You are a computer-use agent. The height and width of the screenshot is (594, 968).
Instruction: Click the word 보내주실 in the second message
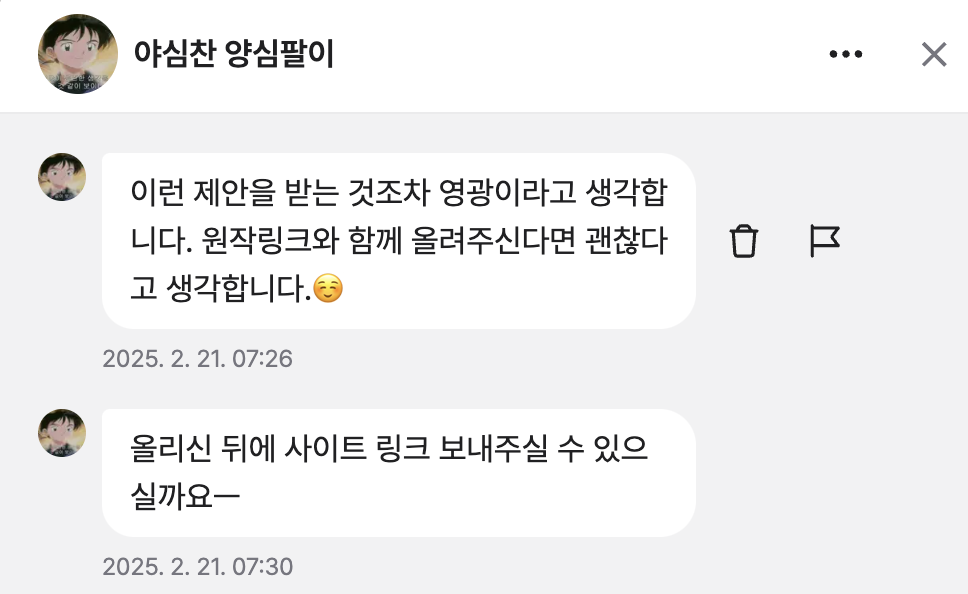click(x=493, y=448)
